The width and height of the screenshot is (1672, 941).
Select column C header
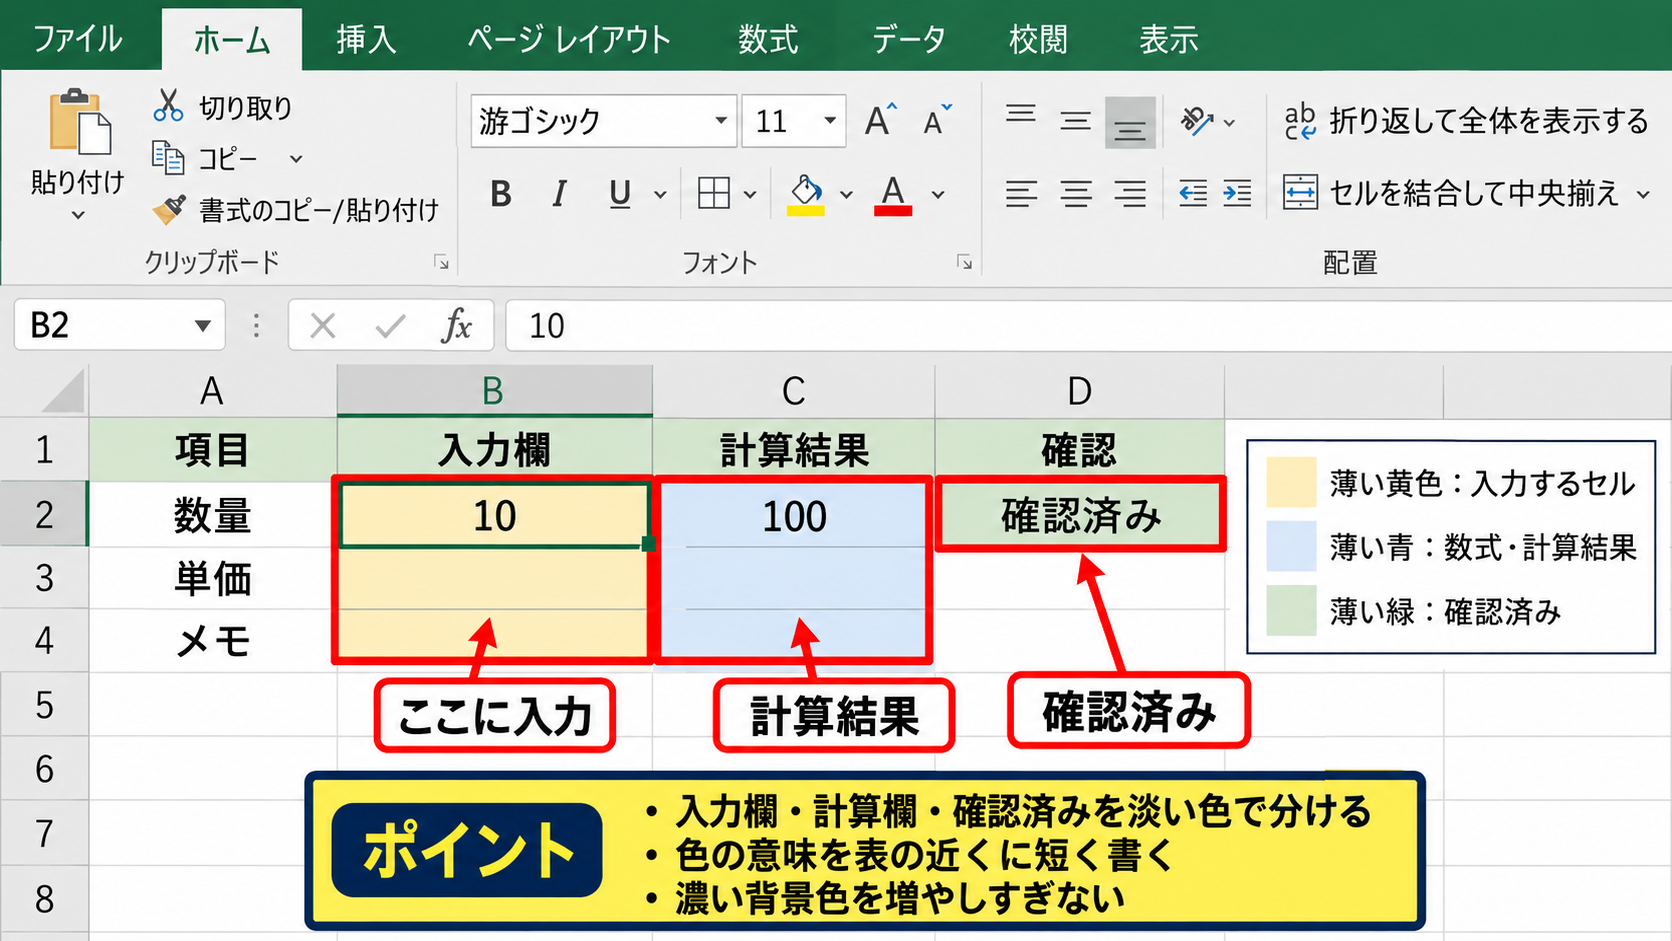tap(794, 391)
